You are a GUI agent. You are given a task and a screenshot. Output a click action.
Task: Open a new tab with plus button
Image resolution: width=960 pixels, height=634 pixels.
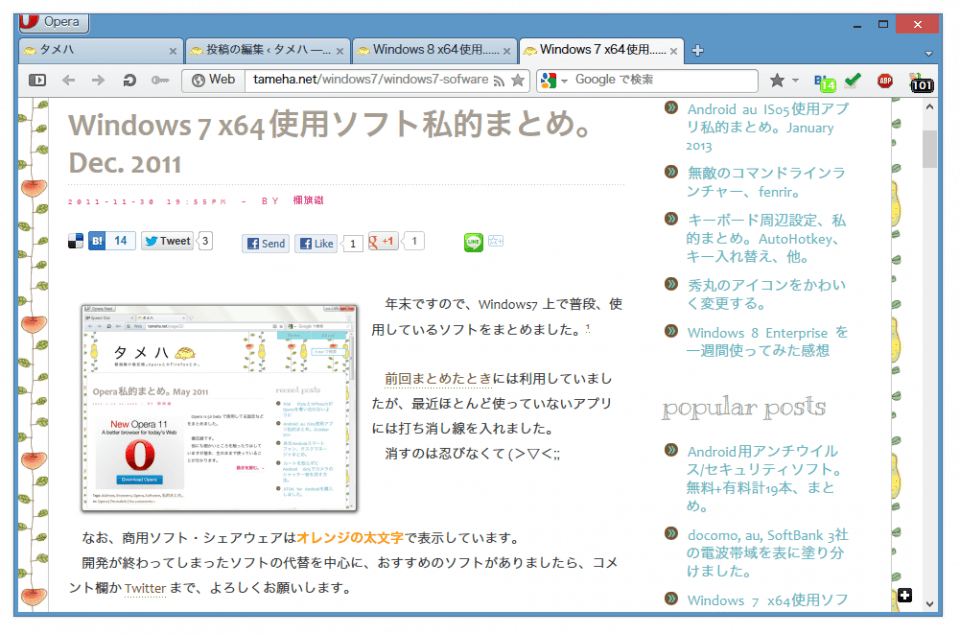697,51
